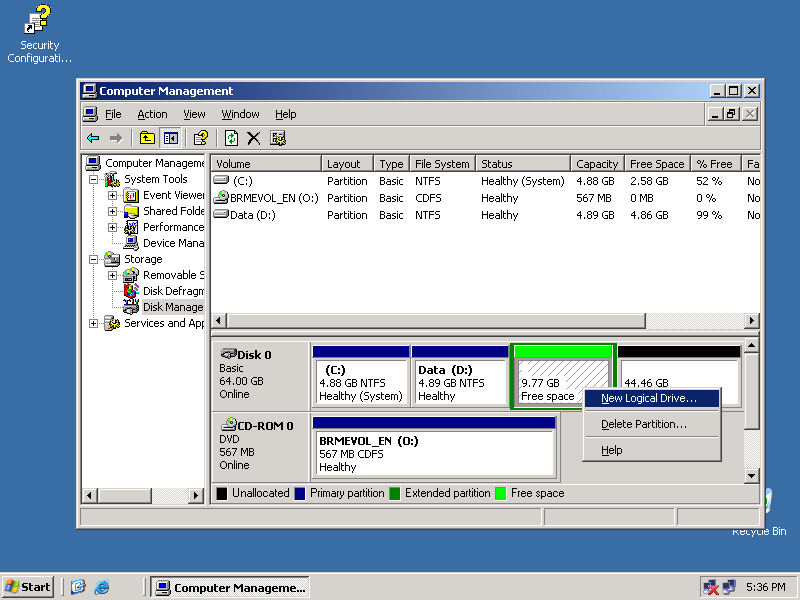Choose Help in the context menu

pos(652,451)
